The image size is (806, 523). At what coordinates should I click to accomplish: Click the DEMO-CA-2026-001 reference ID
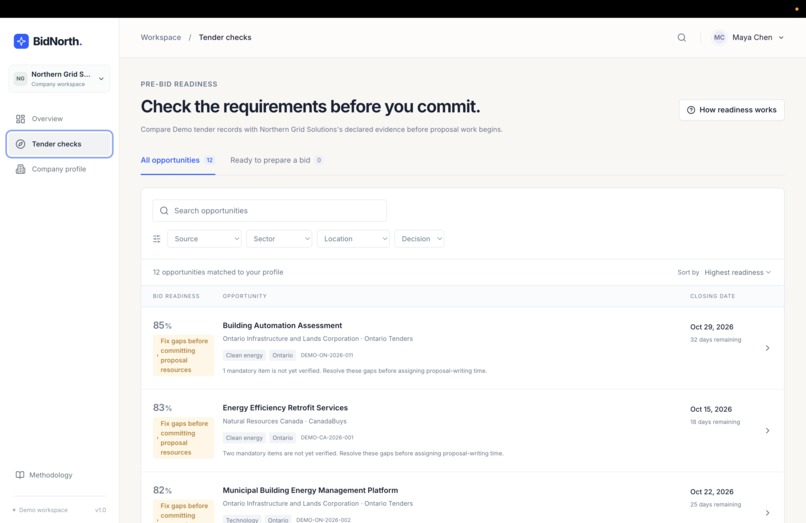[x=327, y=438]
